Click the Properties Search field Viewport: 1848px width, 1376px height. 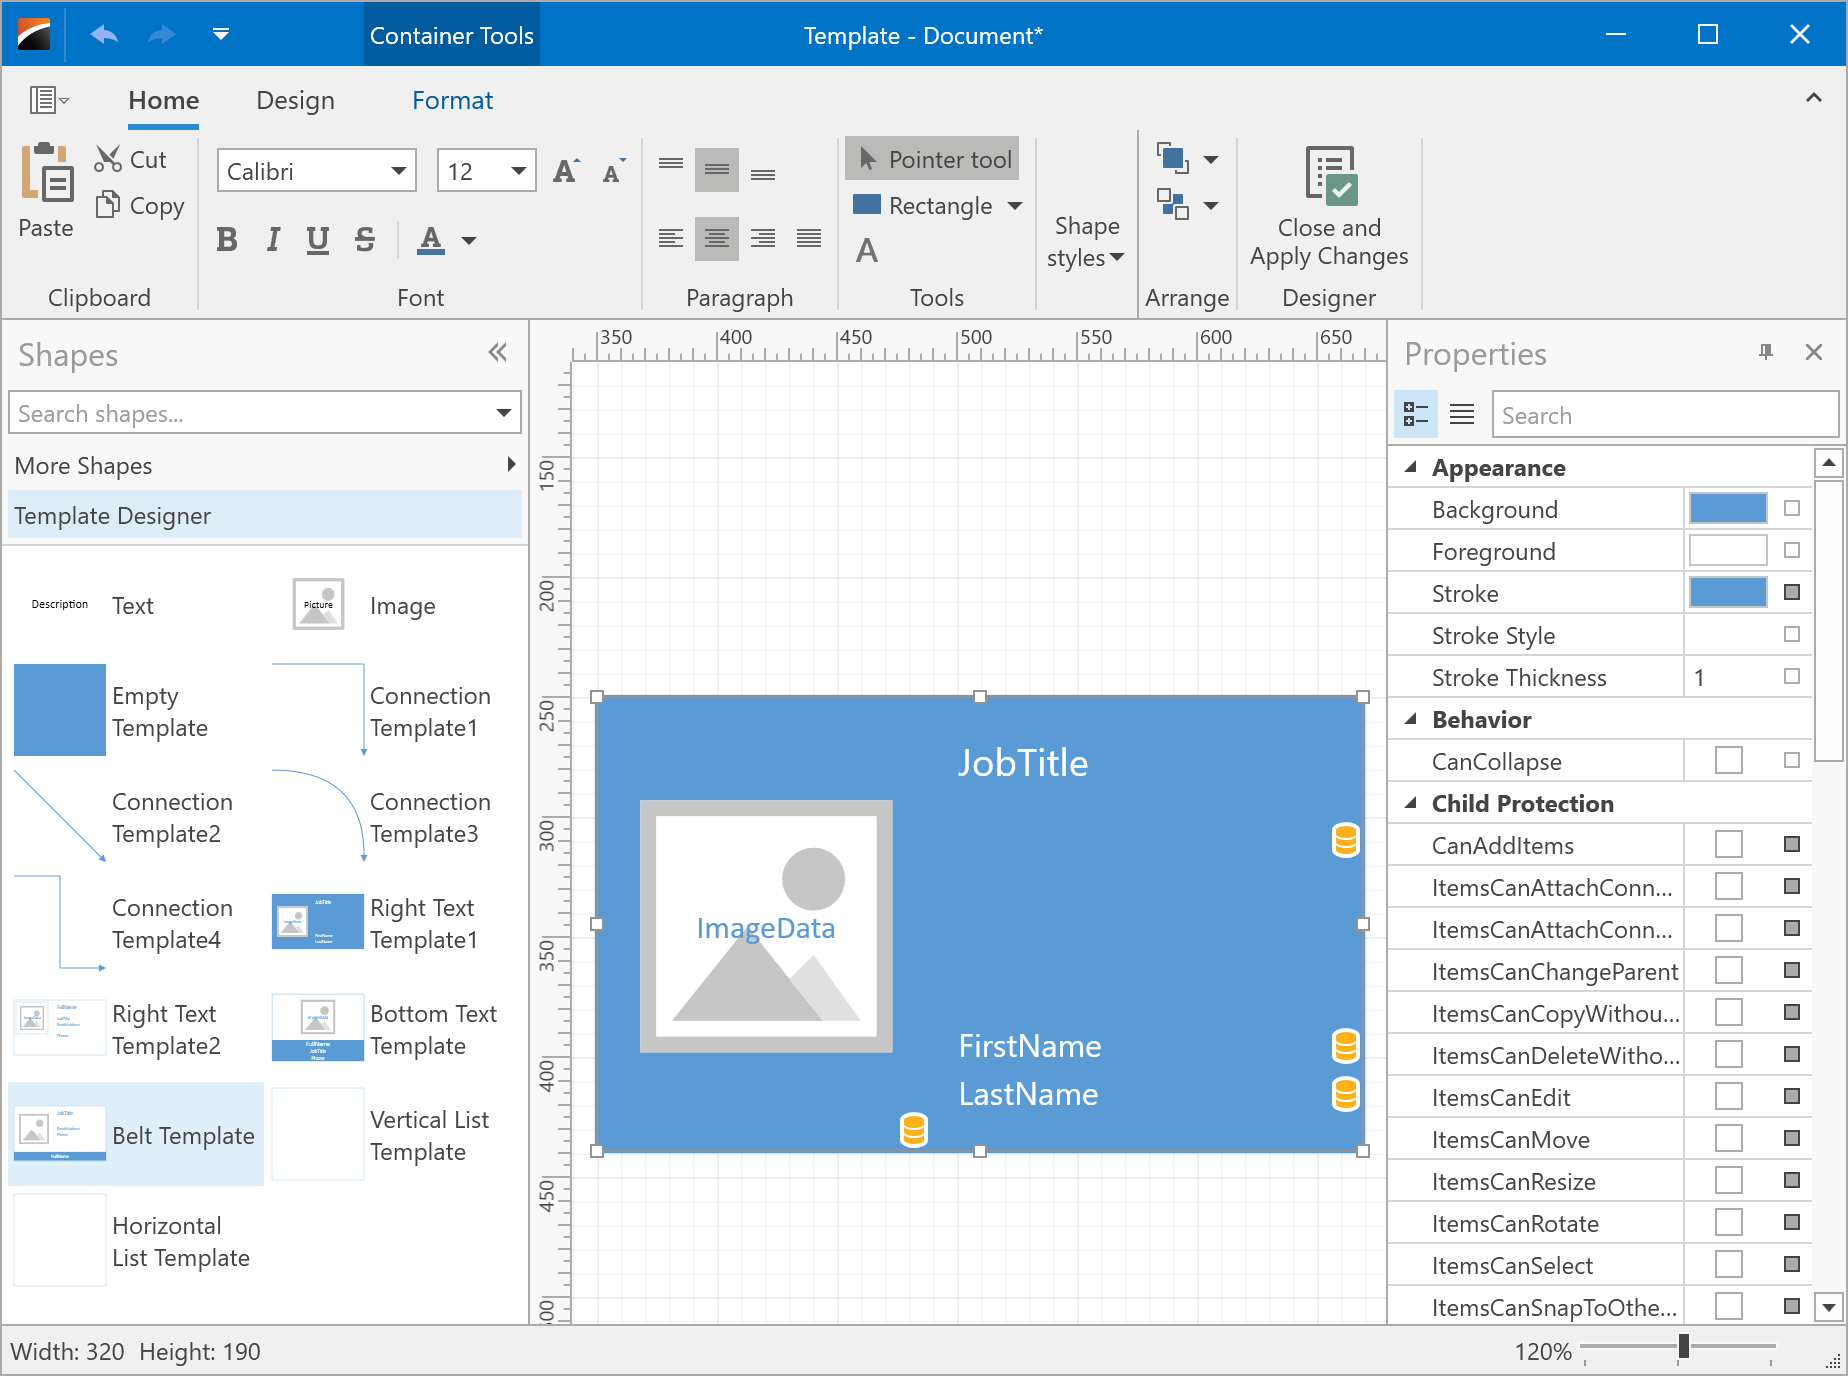pyautogui.click(x=1665, y=414)
